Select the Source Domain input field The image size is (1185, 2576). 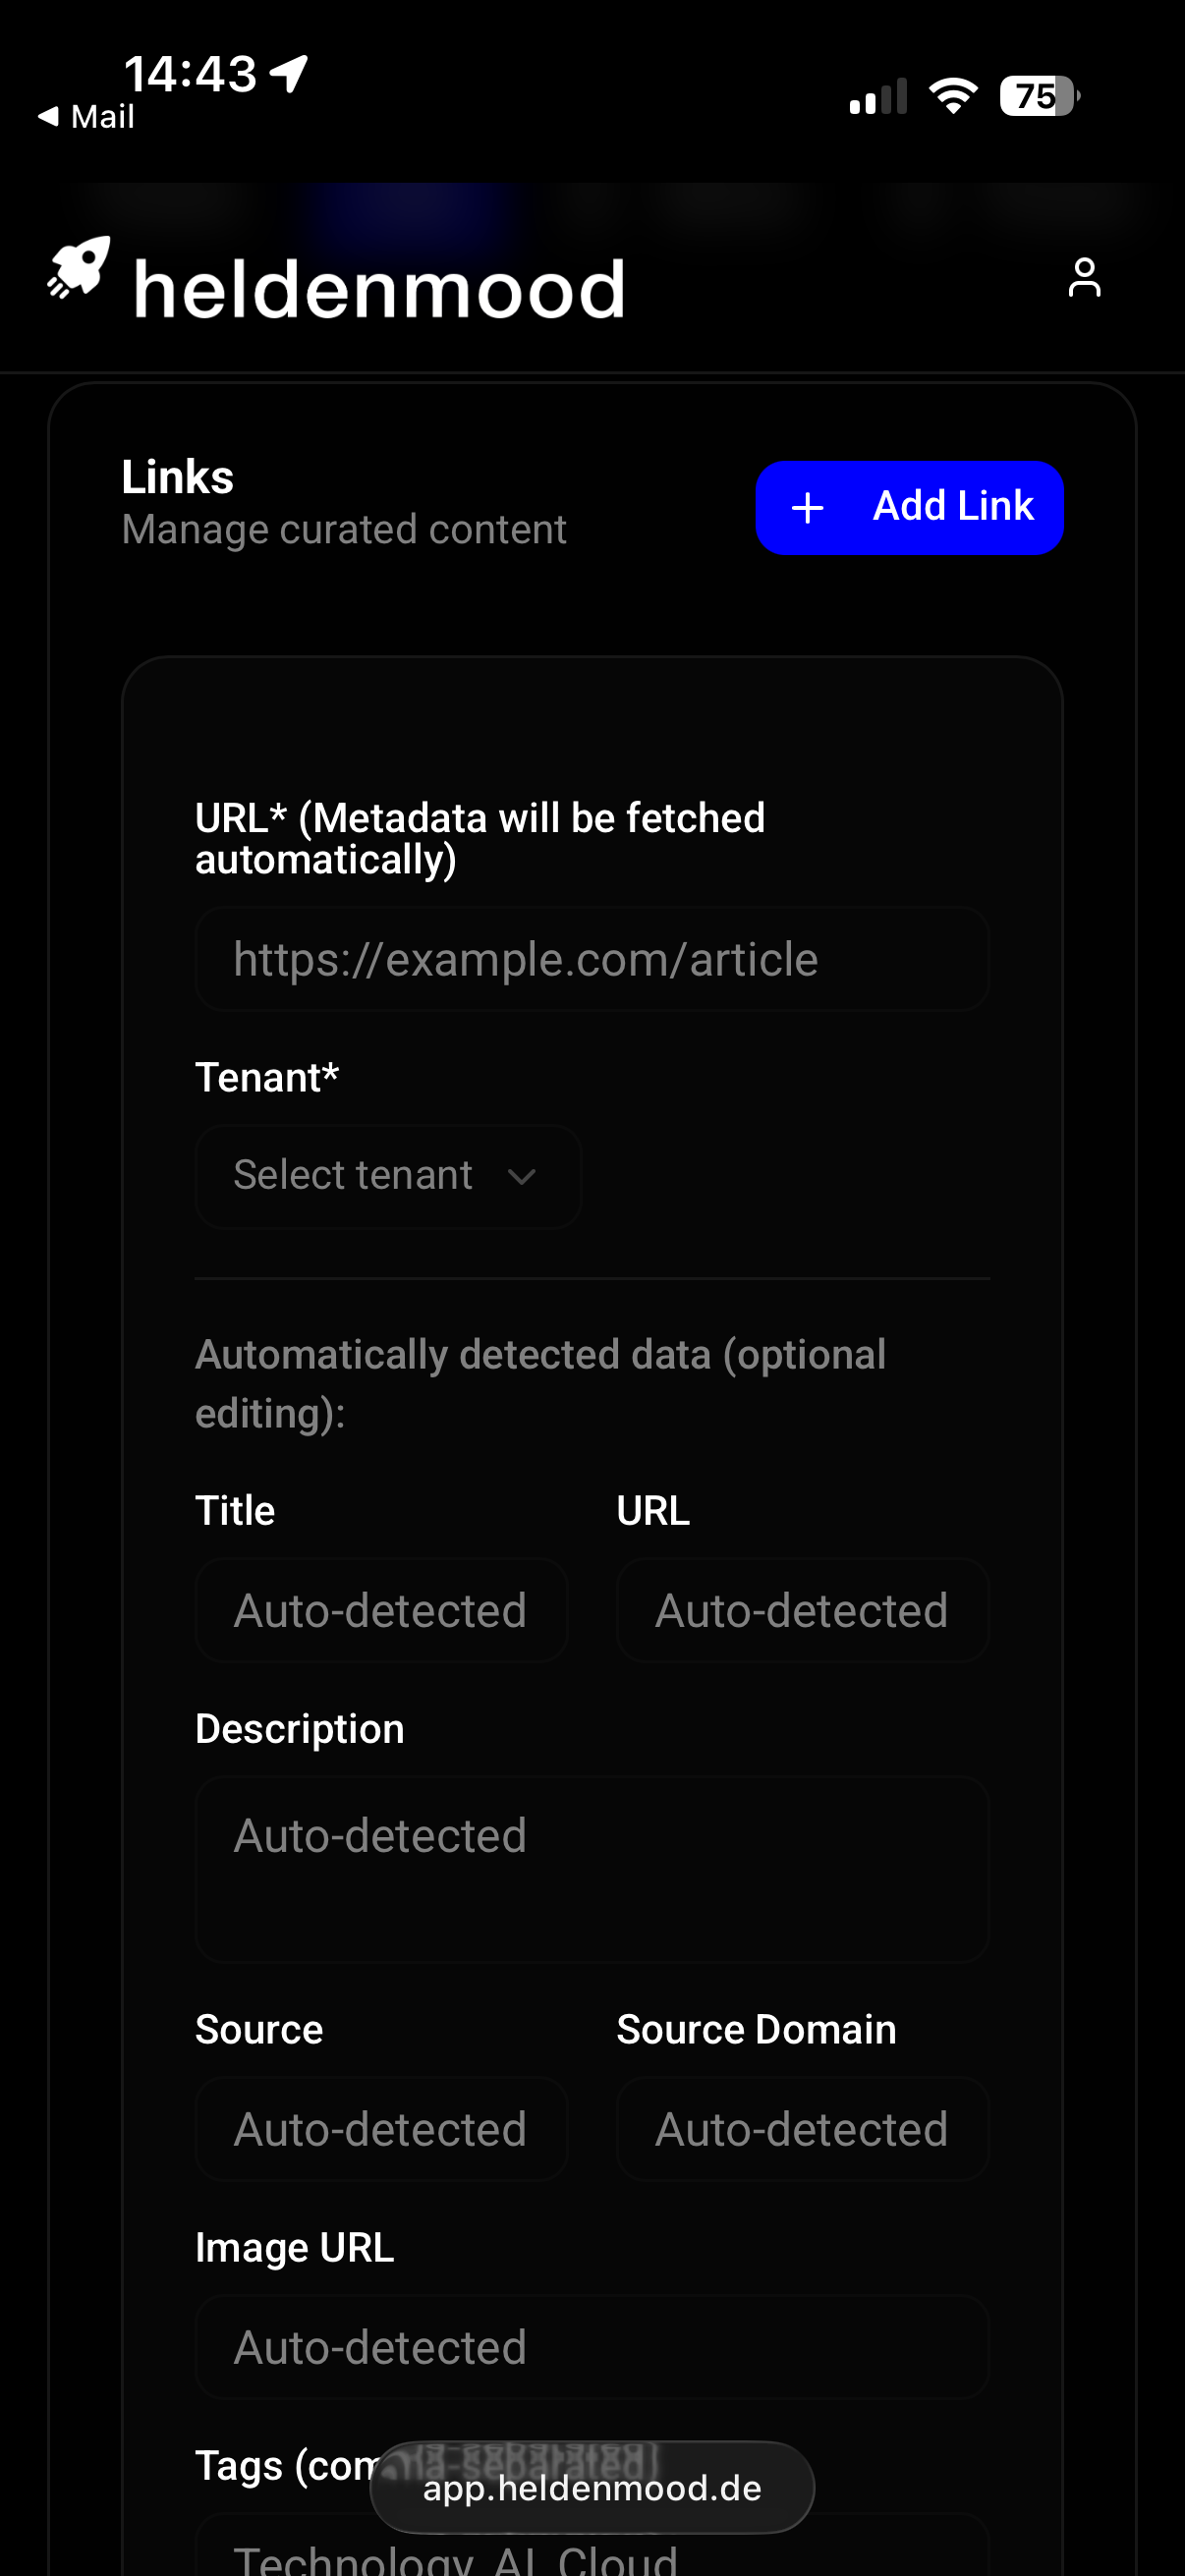click(802, 2129)
